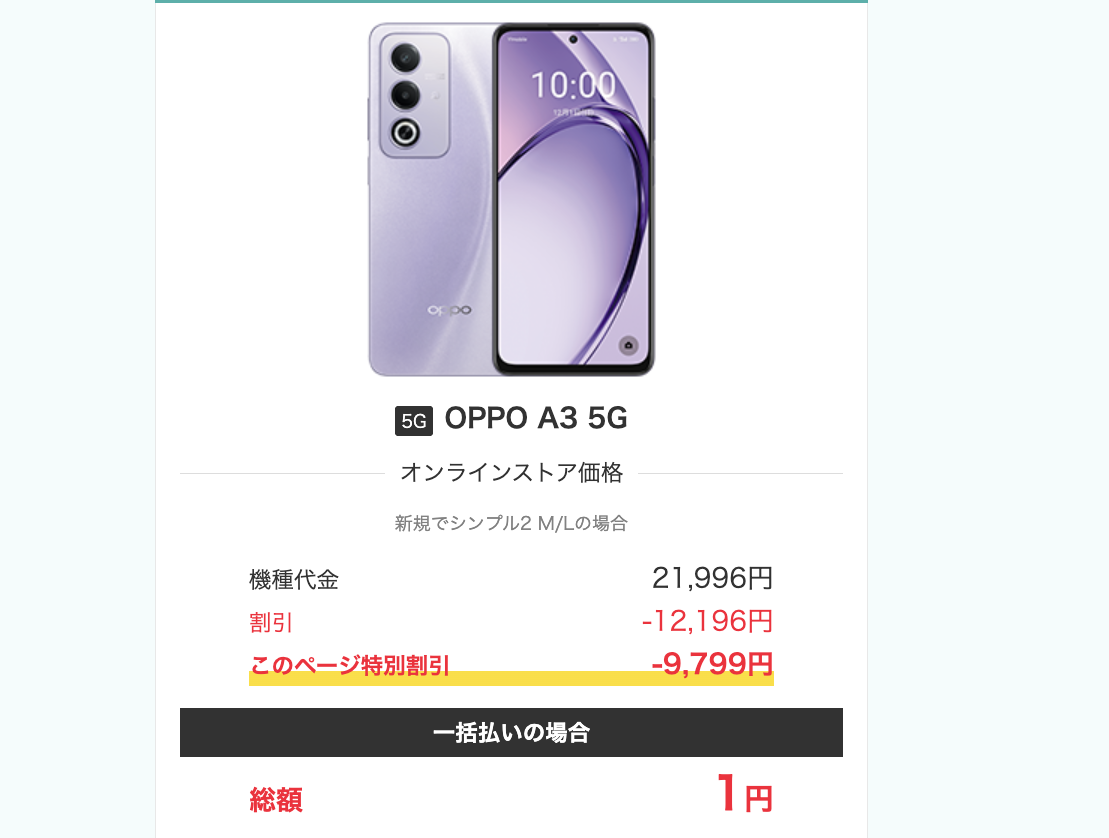The height and width of the screenshot is (838, 1109).
Task: Click the 5G badge icon beside product name
Action: (414, 421)
